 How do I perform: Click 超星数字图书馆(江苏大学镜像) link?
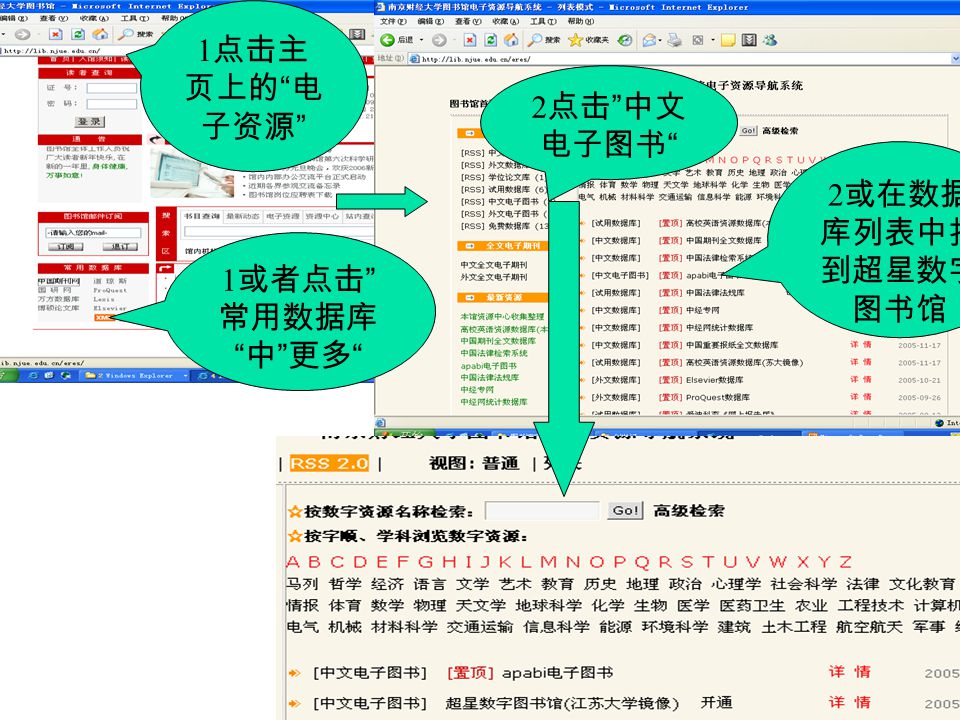563,703
